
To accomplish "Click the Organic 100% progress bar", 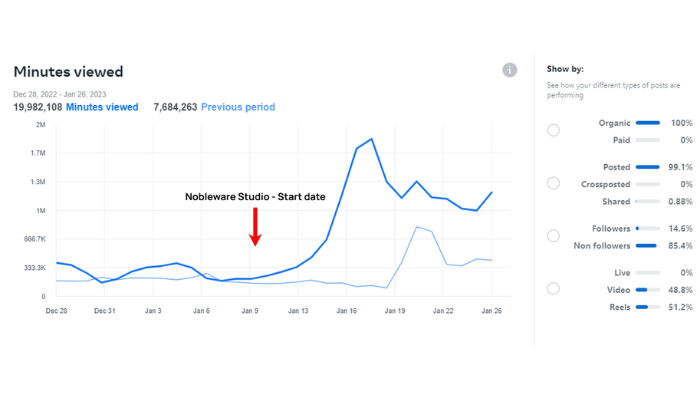I will 648,123.
